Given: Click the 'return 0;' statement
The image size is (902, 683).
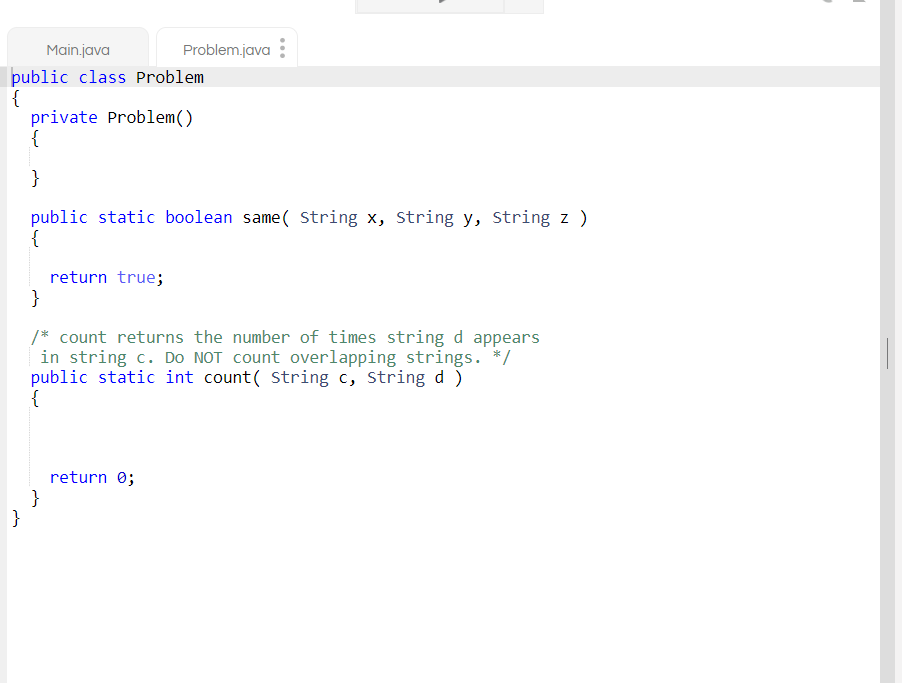Looking at the screenshot, I should pos(92,478).
